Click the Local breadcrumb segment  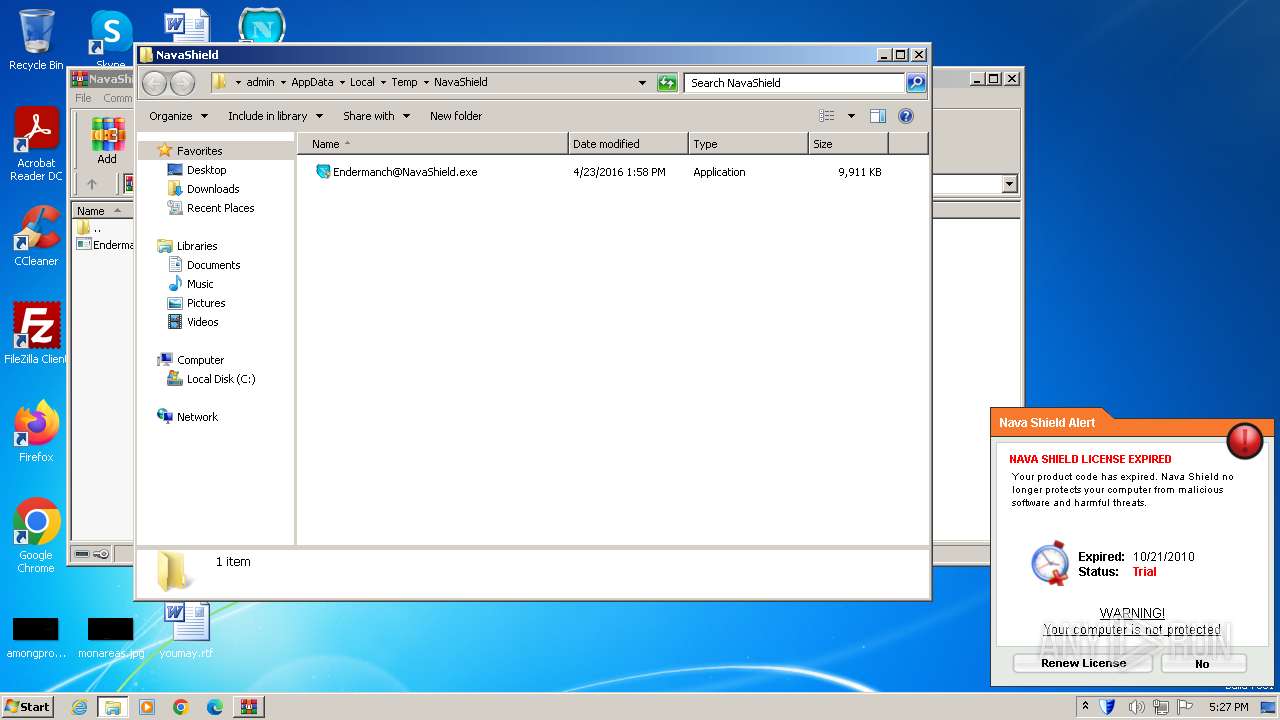tap(362, 83)
